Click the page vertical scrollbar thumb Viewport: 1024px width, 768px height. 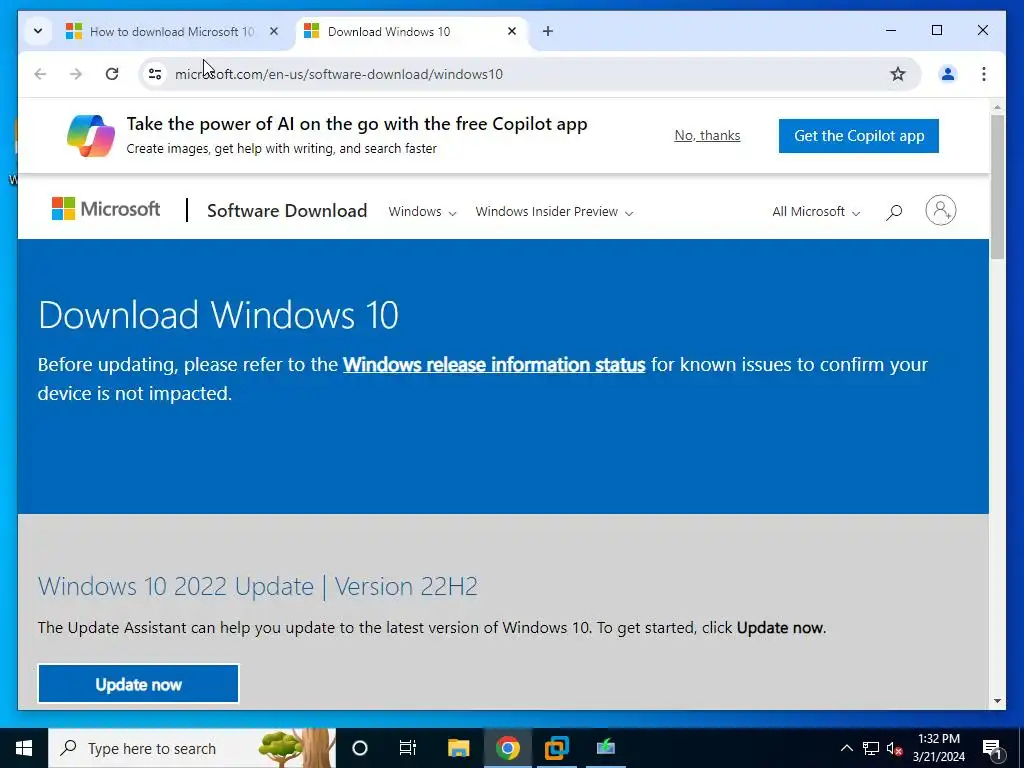pyautogui.click(x=997, y=187)
